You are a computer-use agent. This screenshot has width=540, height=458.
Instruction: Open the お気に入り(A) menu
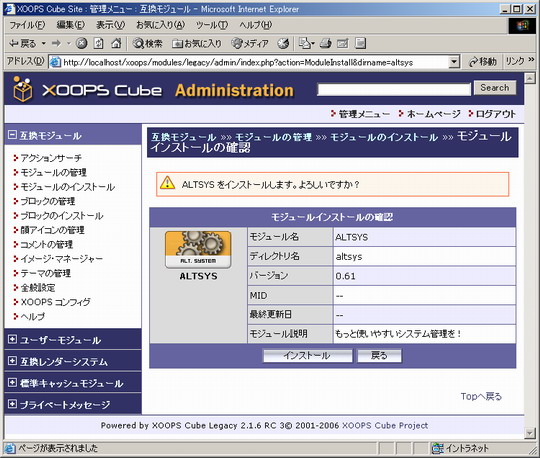coord(160,25)
